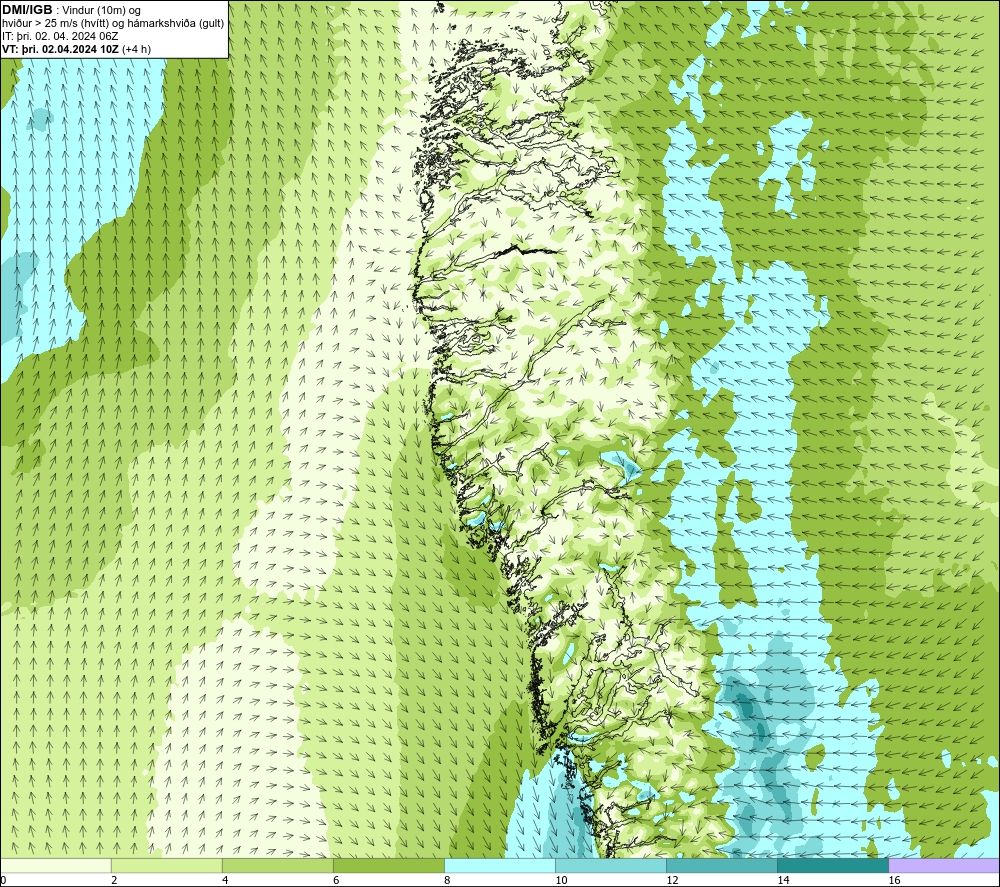Click the purple swatch above 16 m/s

click(x=944, y=865)
